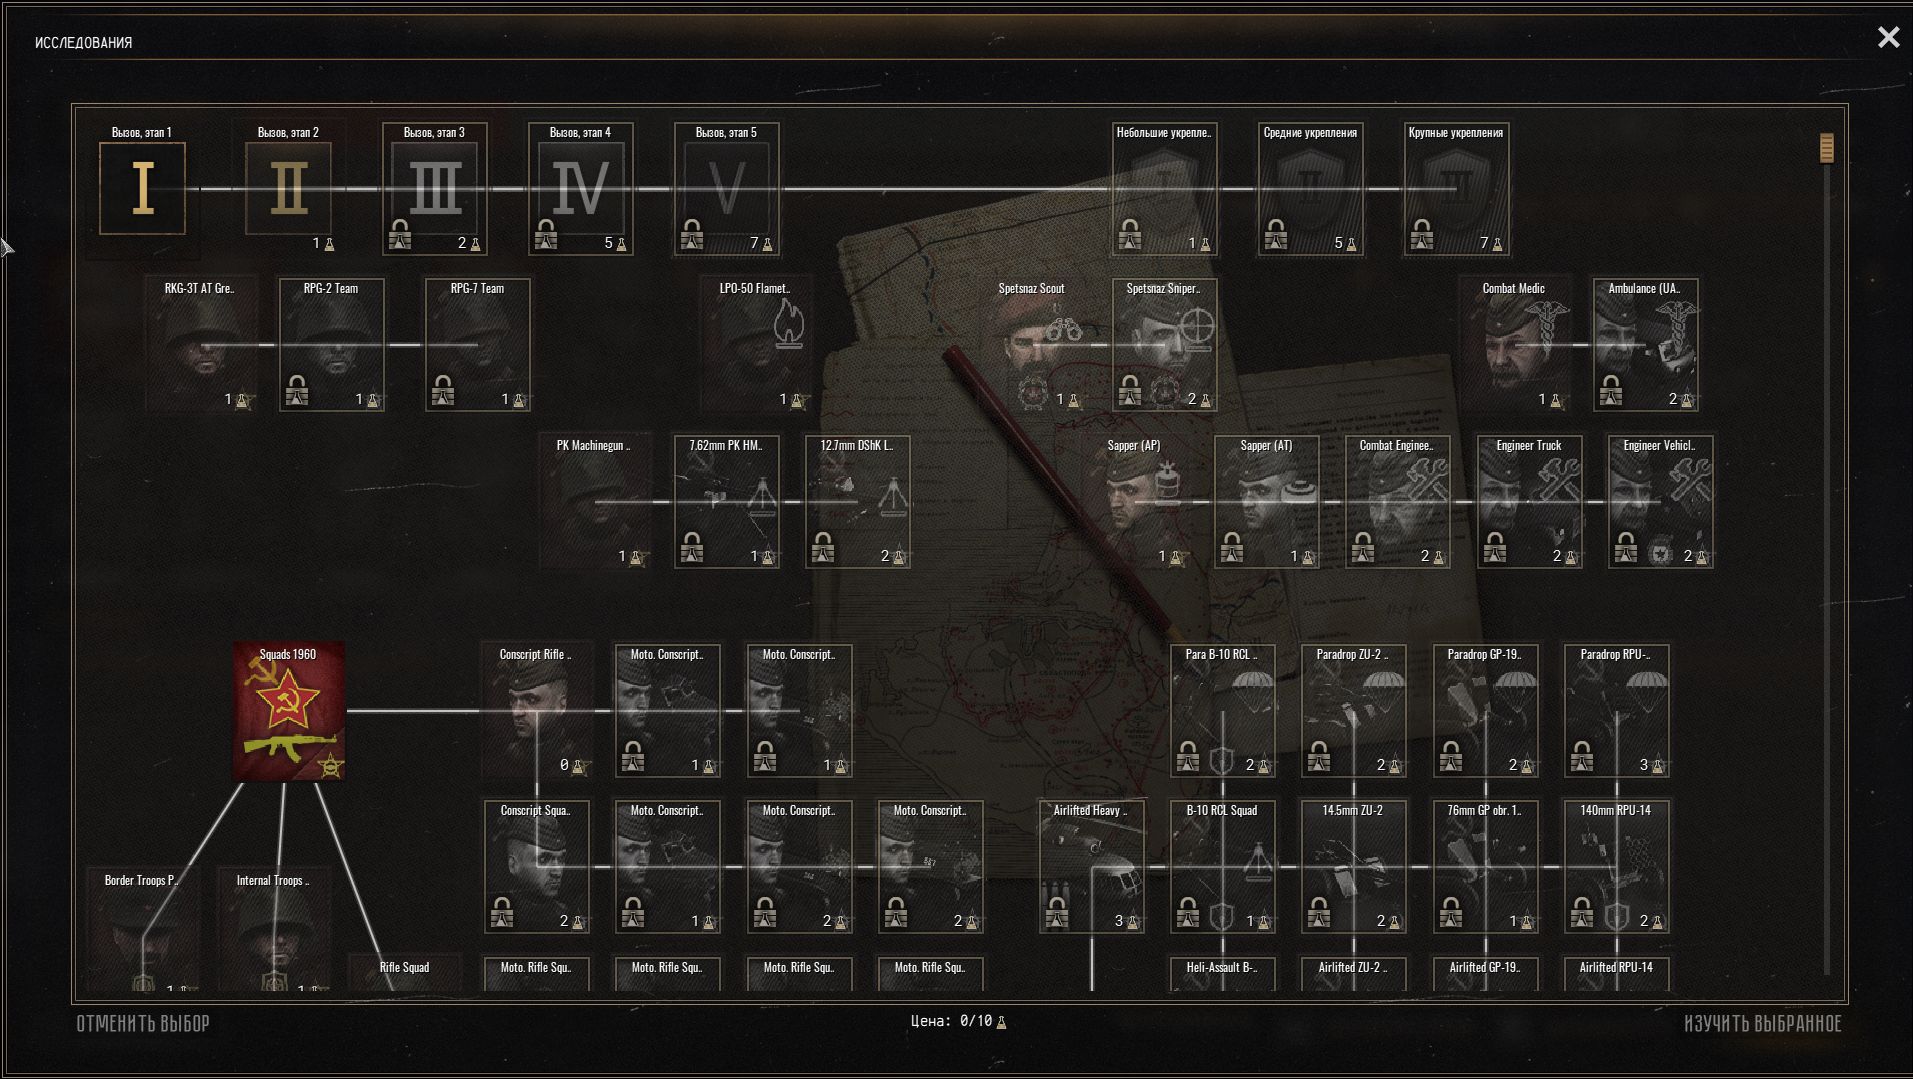Select the Conscript Squad card
The height and width of the screenshot is (1079, 1913).
tap(537, 867)
